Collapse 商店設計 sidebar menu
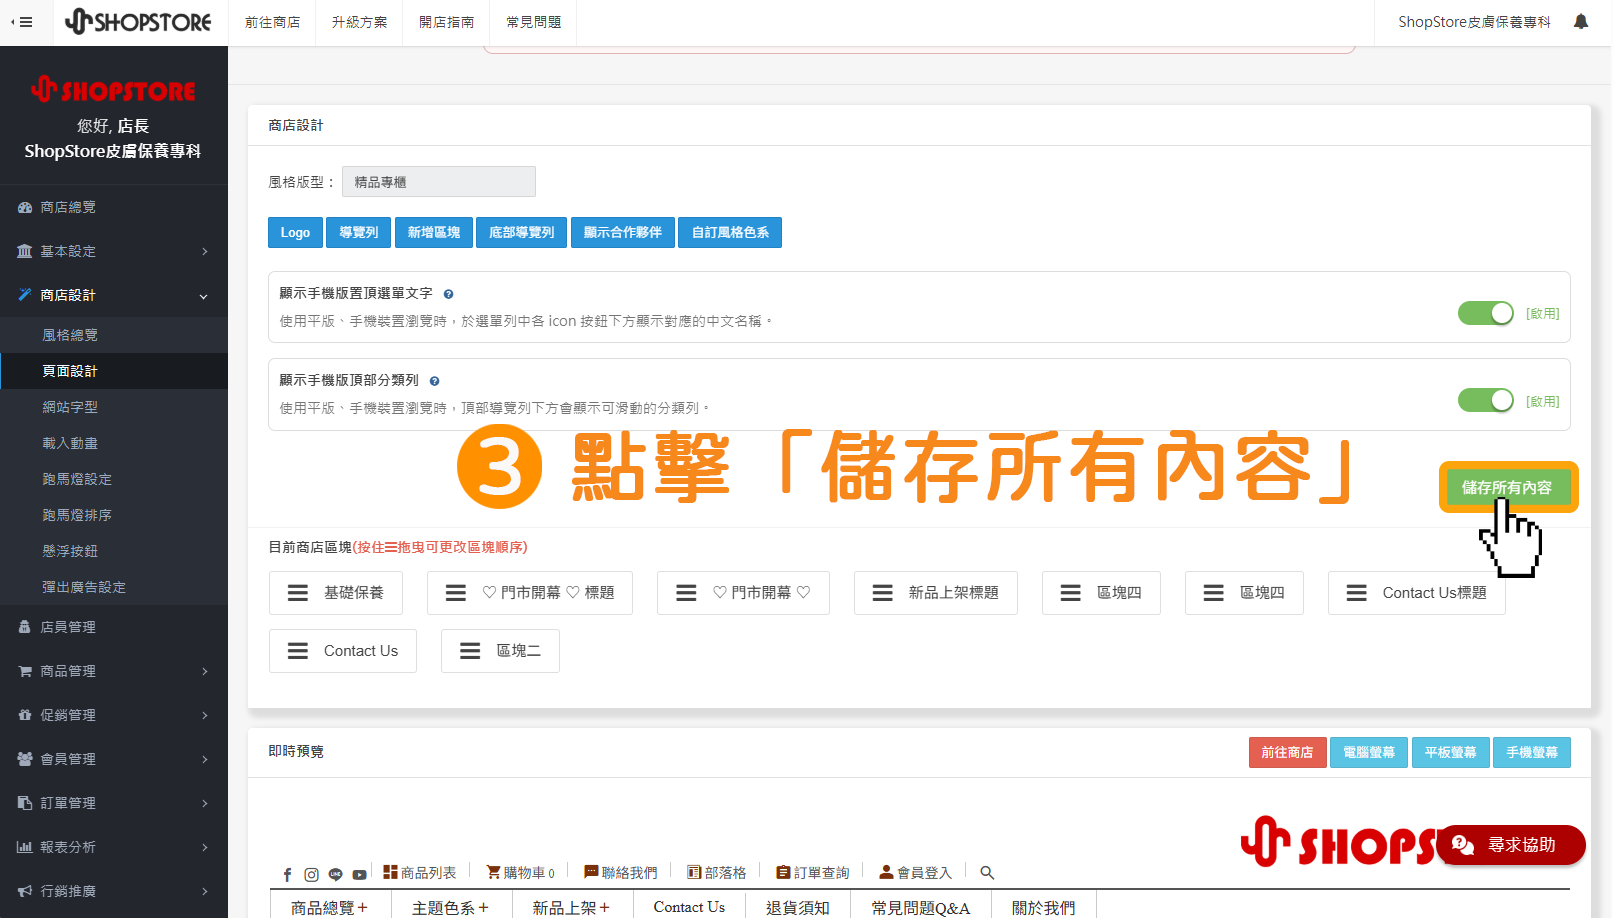Image resolution: width=1613 pixels, height=918 pixels. click(114, 295)
